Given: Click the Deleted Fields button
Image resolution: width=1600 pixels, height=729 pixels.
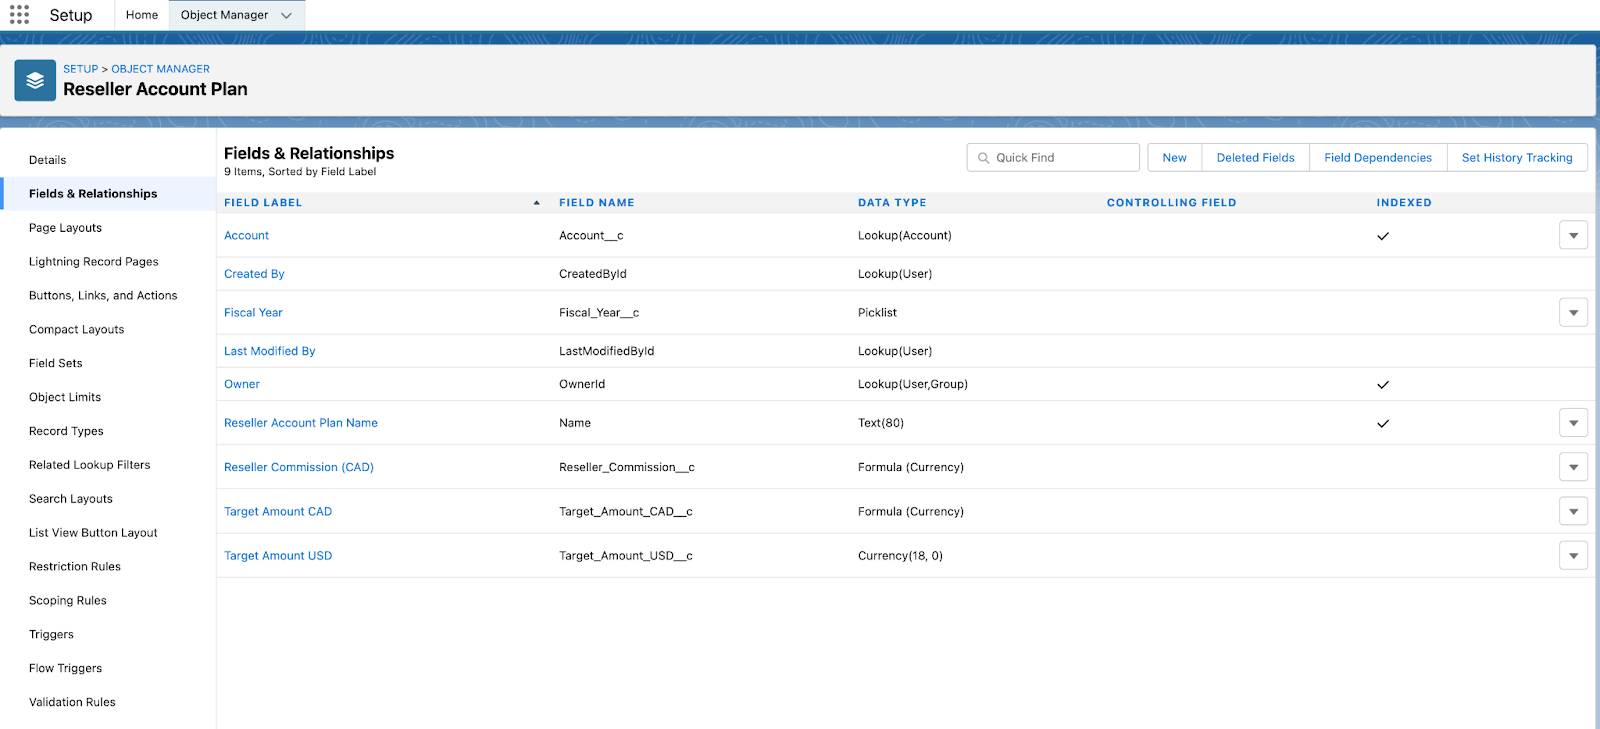Looking at the screenshot, I should [x=1255, y=158].
